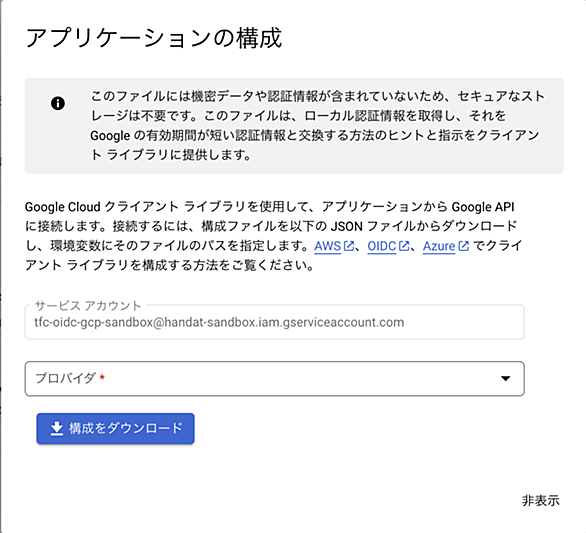Click the アプリケーションの構成 dialog title

pyautogui.click(x=154, y=38)
